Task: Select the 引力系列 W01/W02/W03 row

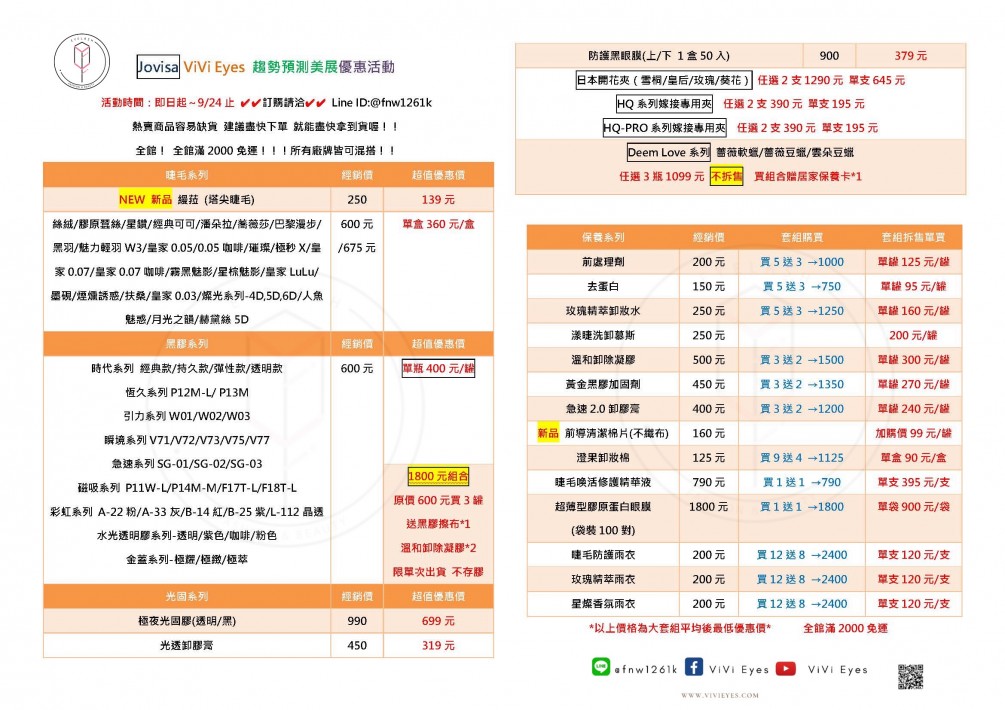Action: [187, 416]
